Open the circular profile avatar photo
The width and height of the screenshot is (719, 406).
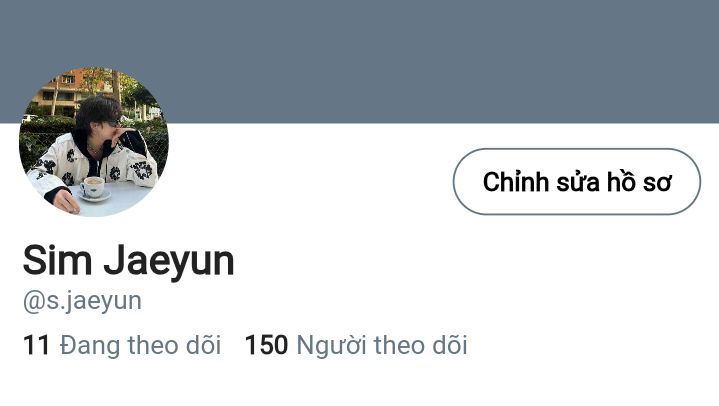[94, 142]
